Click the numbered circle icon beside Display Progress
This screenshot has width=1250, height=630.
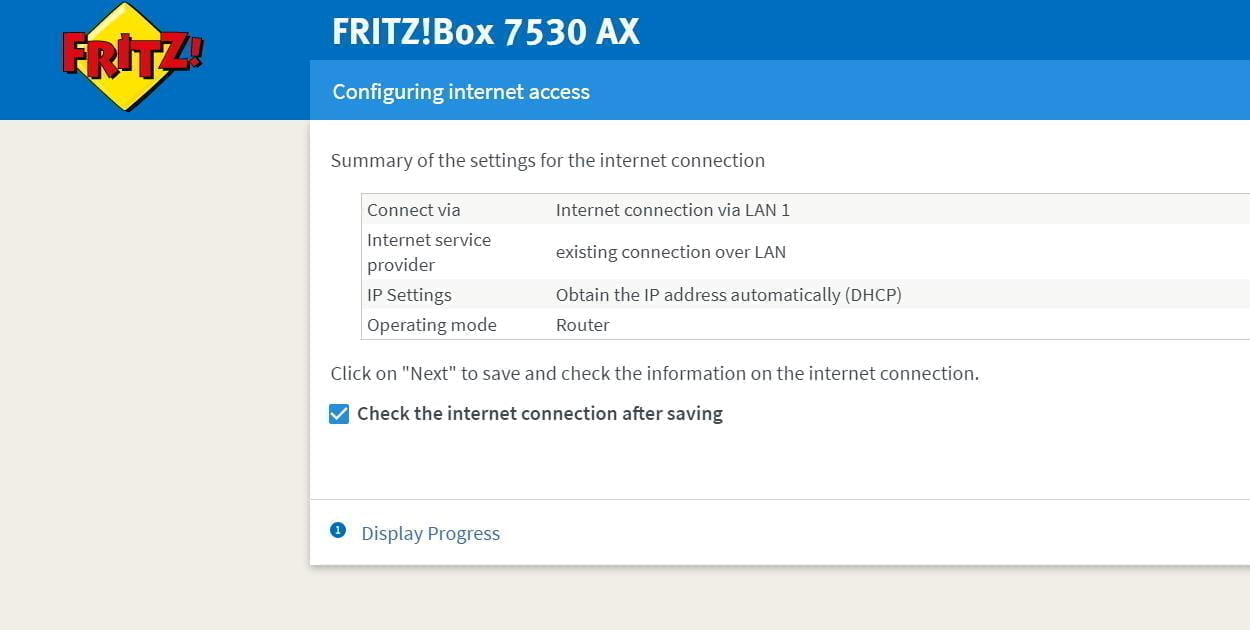(338, 530)
